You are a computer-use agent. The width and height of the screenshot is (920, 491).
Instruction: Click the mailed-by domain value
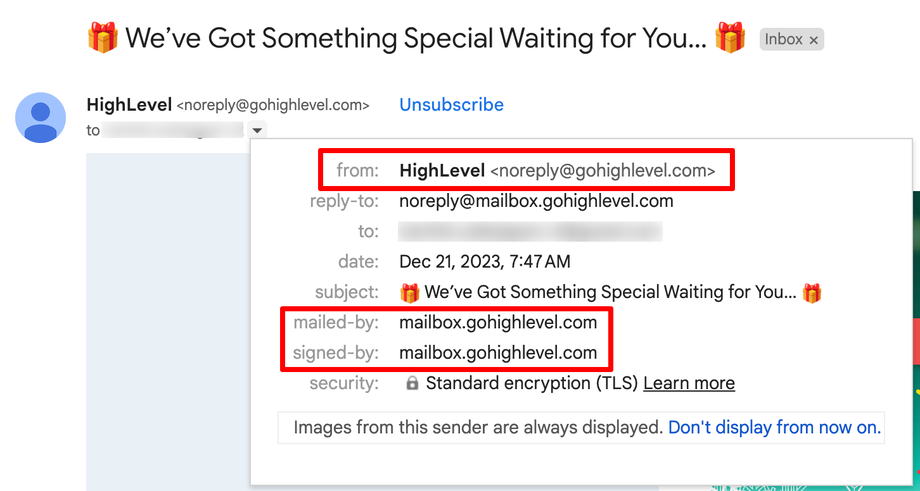click(498, 322)
